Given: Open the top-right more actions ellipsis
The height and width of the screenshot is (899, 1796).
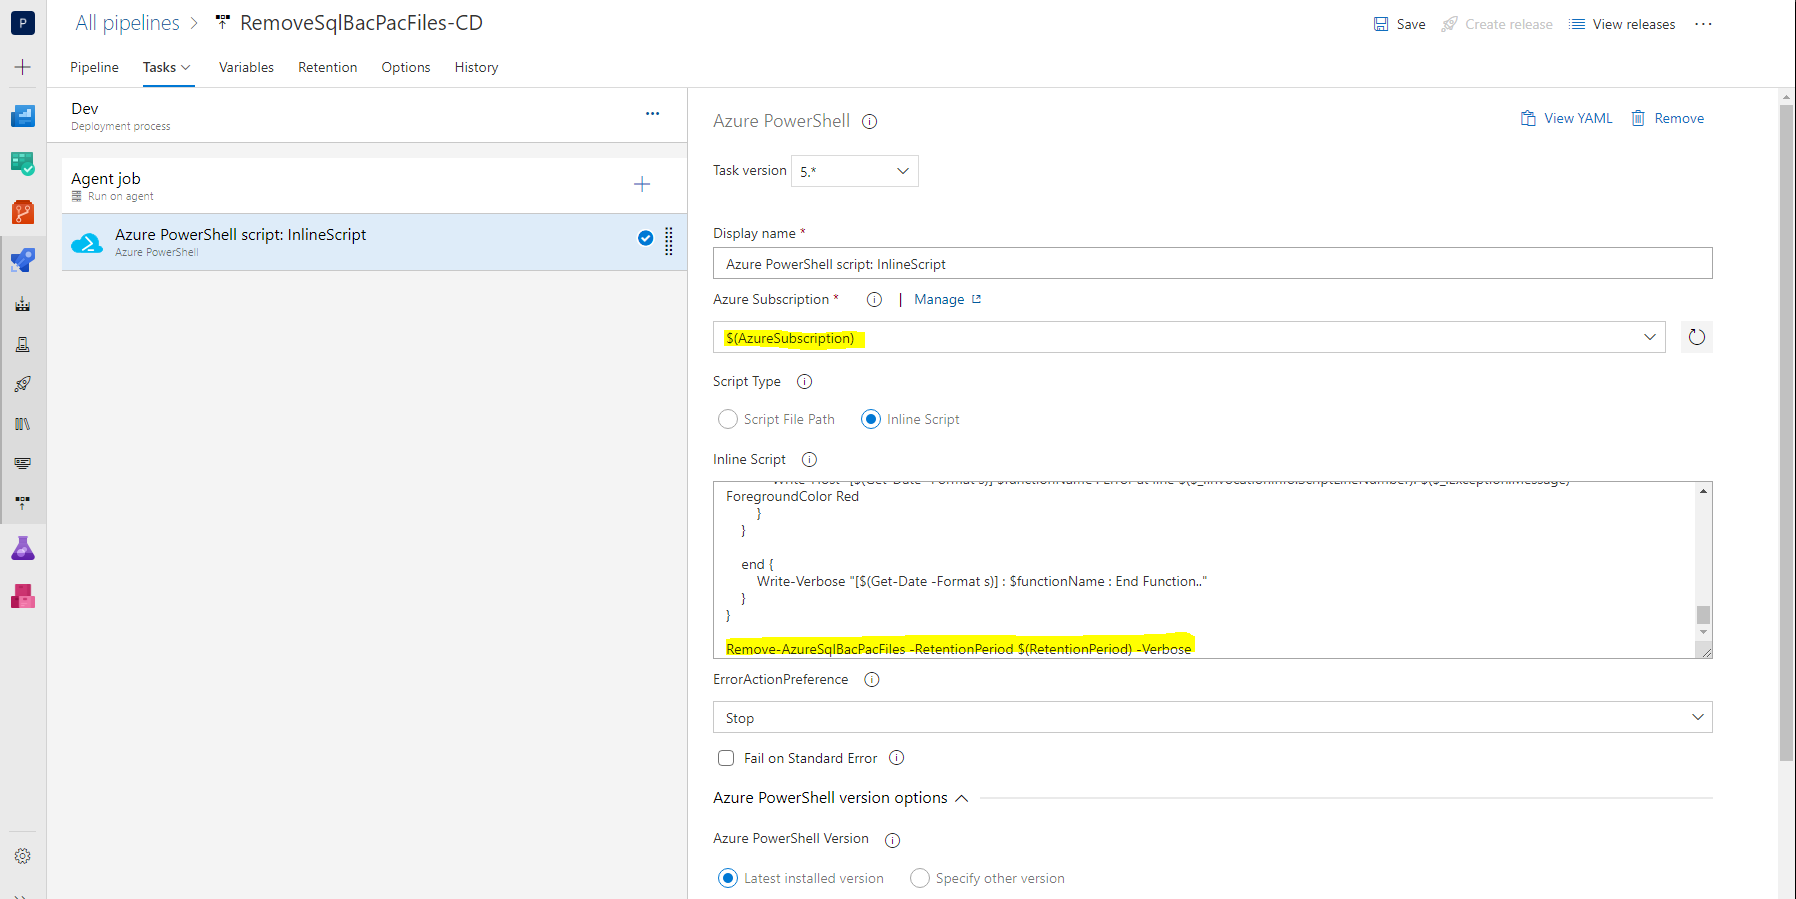Looking at the screenshot, I should (1703, 24).
